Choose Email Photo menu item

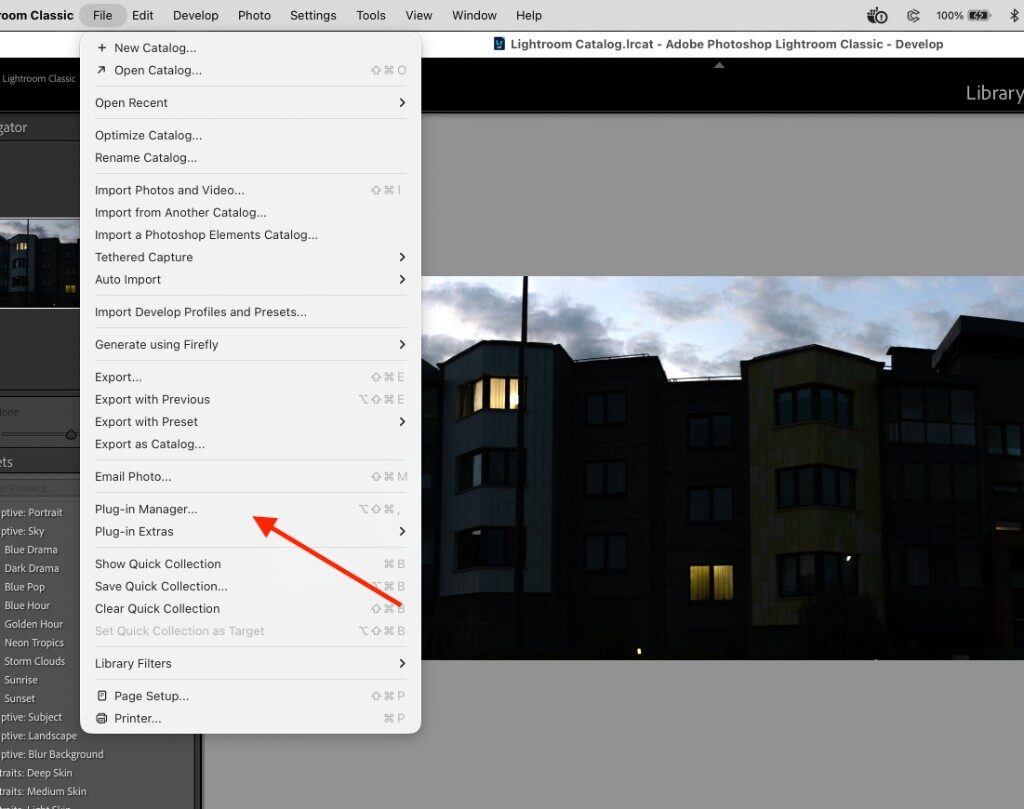250,477
